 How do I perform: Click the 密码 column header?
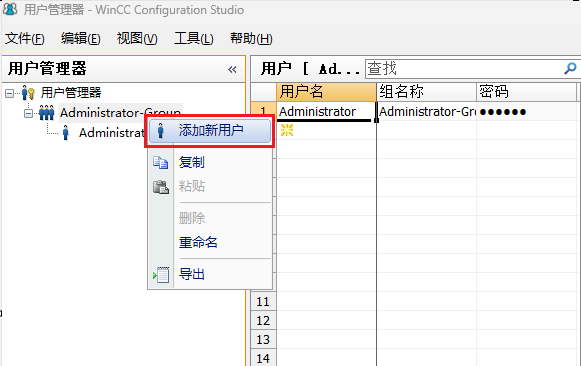pos(527,92)
